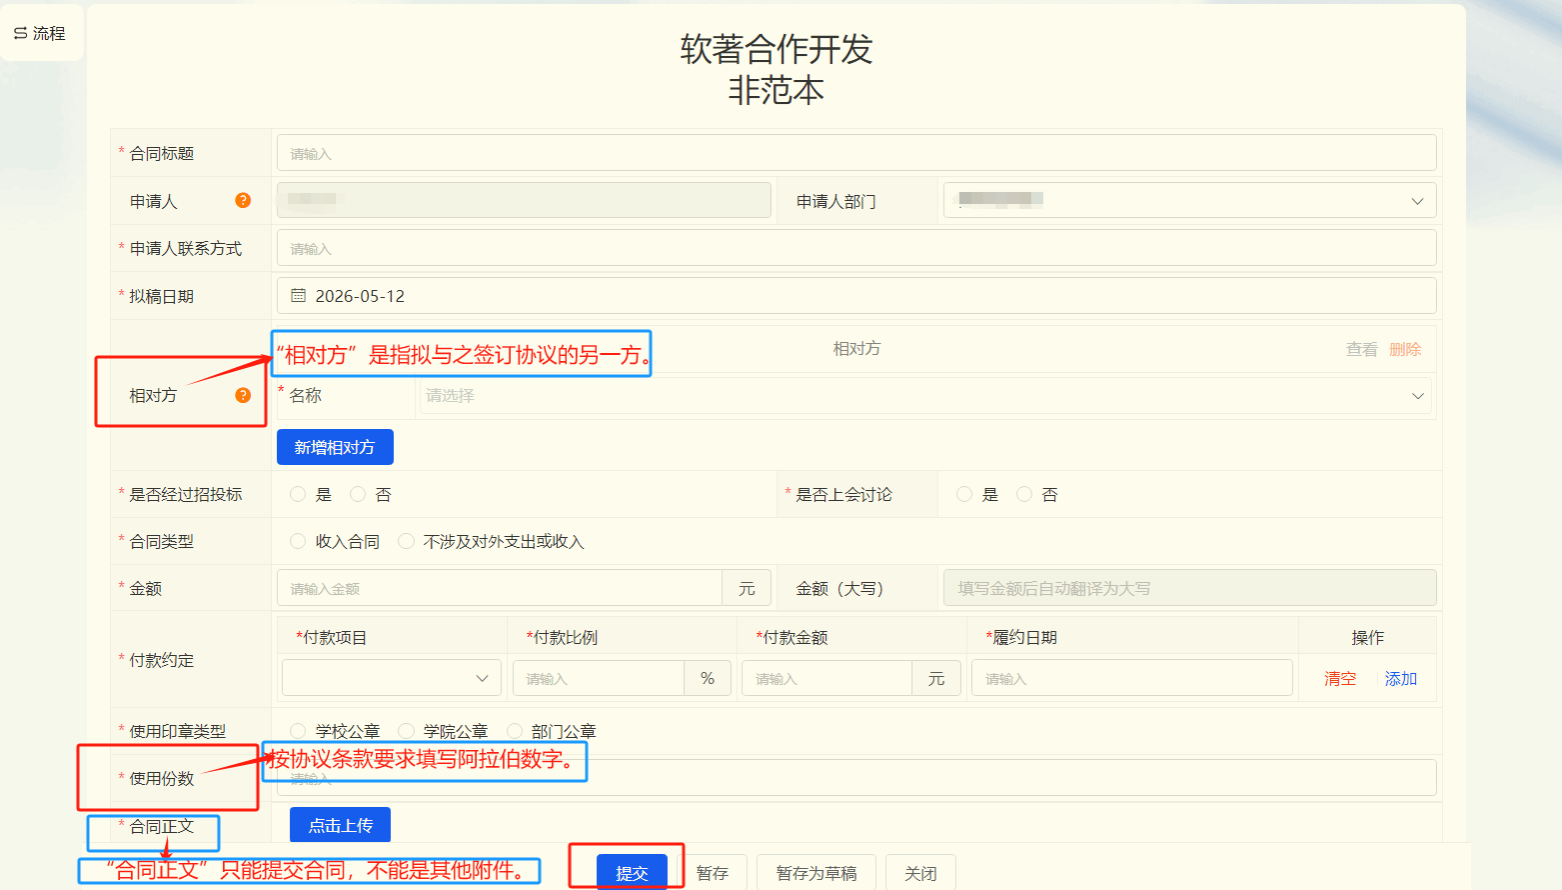Click 暂存为草稿 button
This screenshot has width=1562, height=890.
tap(816, 872)
